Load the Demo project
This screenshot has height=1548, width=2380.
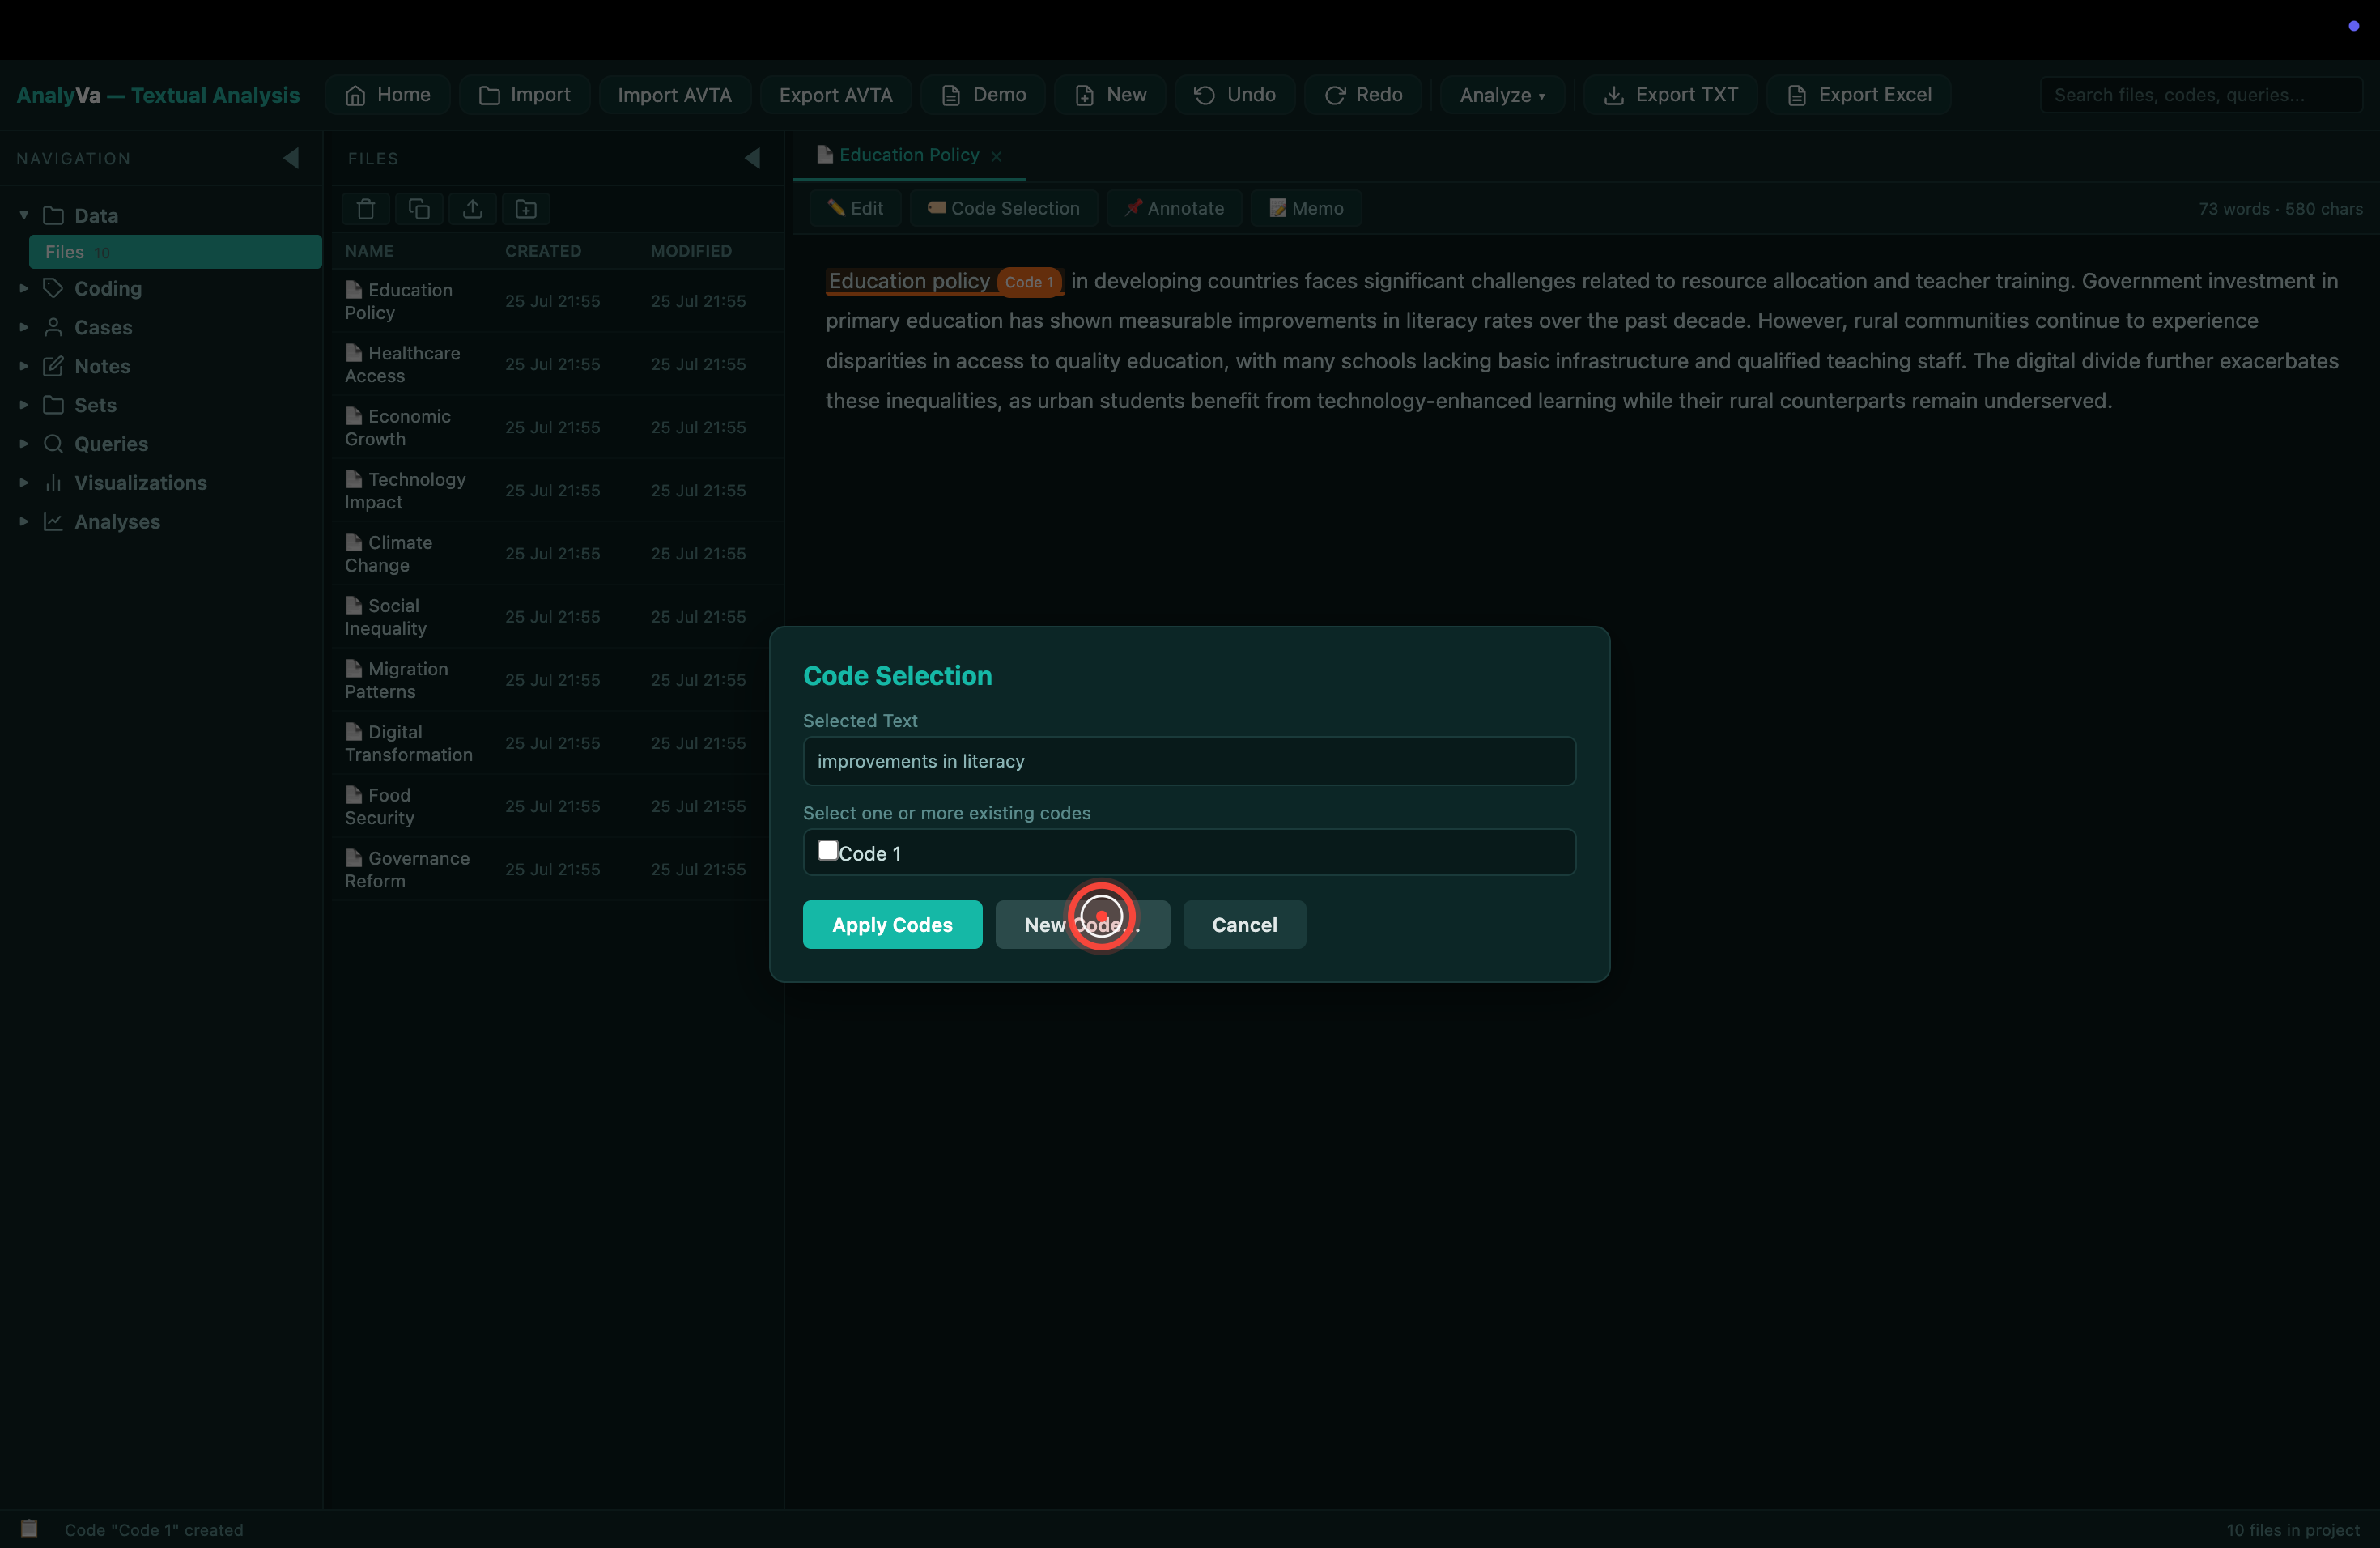pos(983,95)
